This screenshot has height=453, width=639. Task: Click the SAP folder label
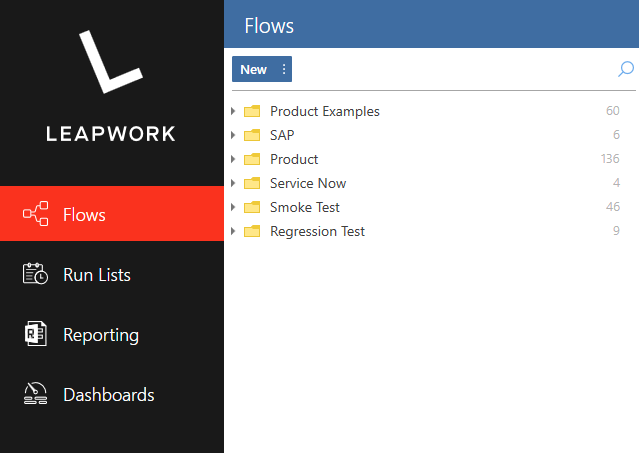pyautogui.click(x=282, y=135)
